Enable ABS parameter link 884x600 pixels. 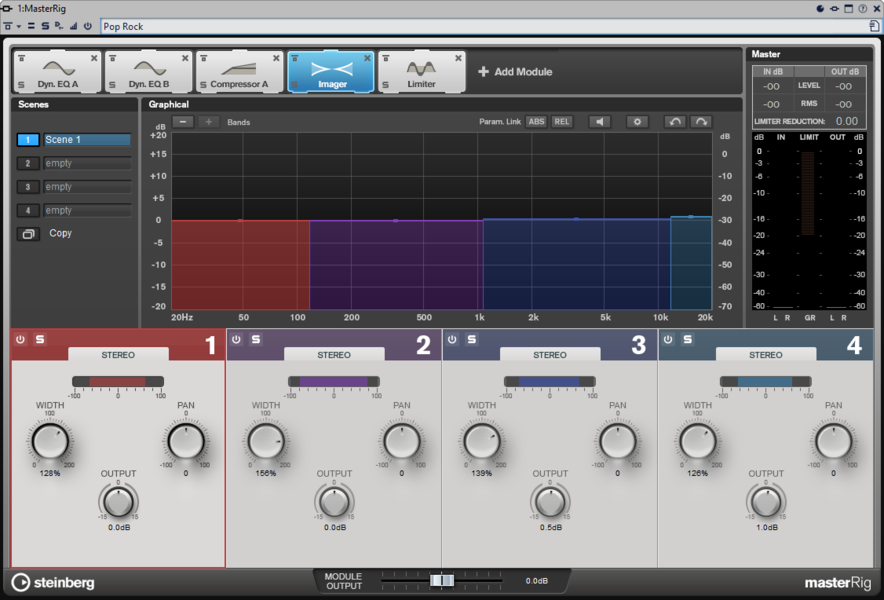536,122
